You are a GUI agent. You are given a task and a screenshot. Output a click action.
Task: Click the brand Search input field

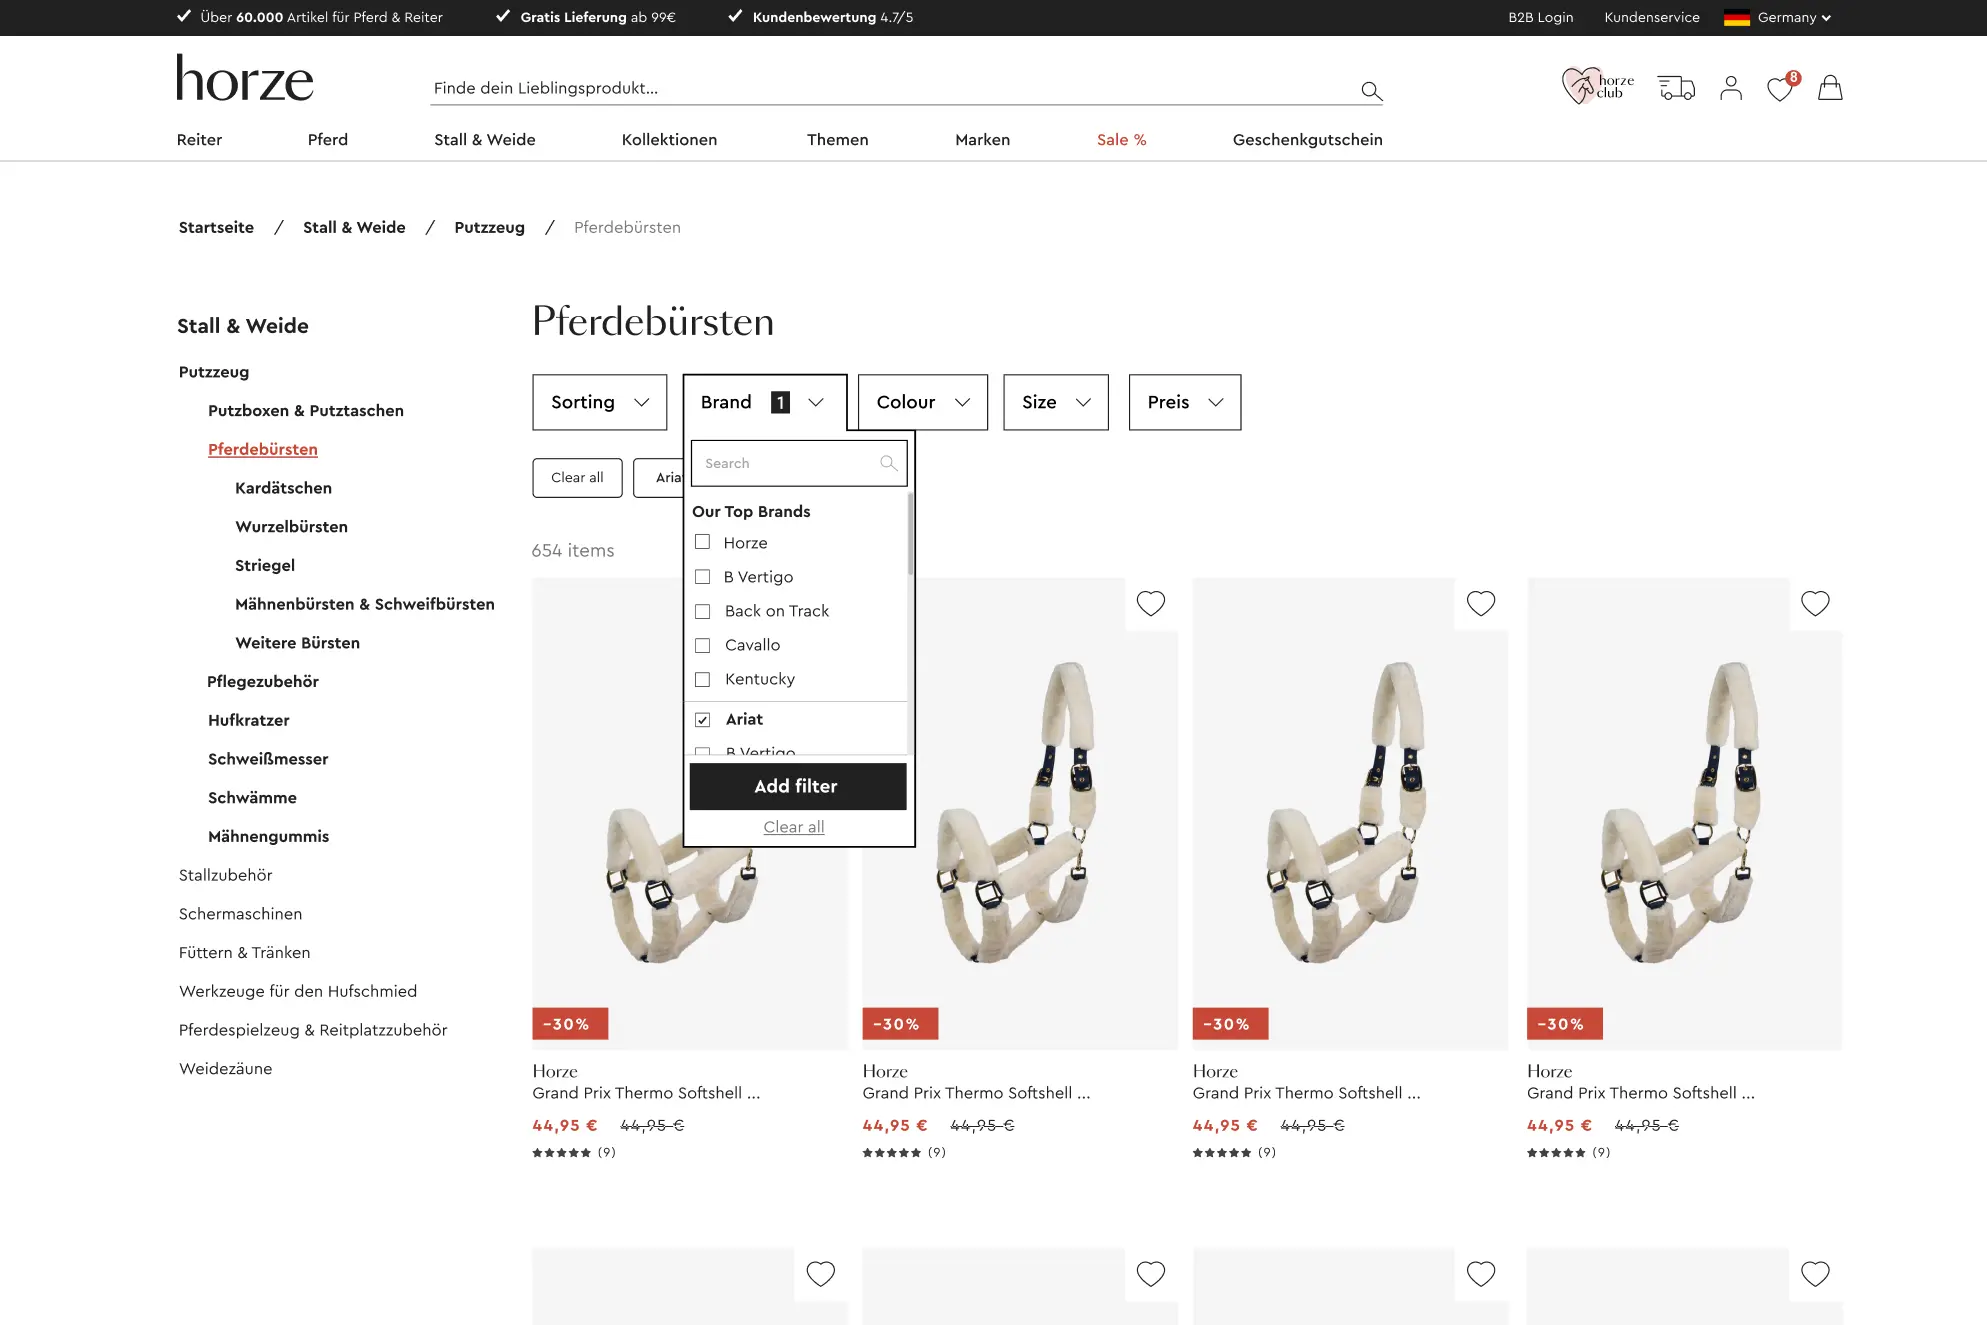[790, 462]
